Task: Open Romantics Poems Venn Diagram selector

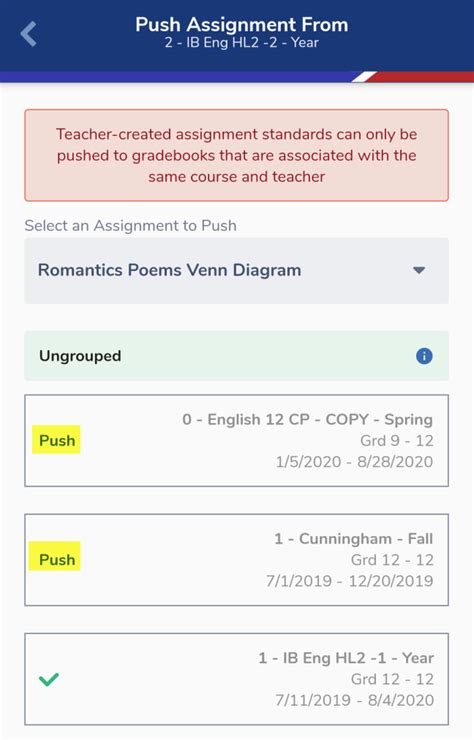Action: [x=237, y=270]
